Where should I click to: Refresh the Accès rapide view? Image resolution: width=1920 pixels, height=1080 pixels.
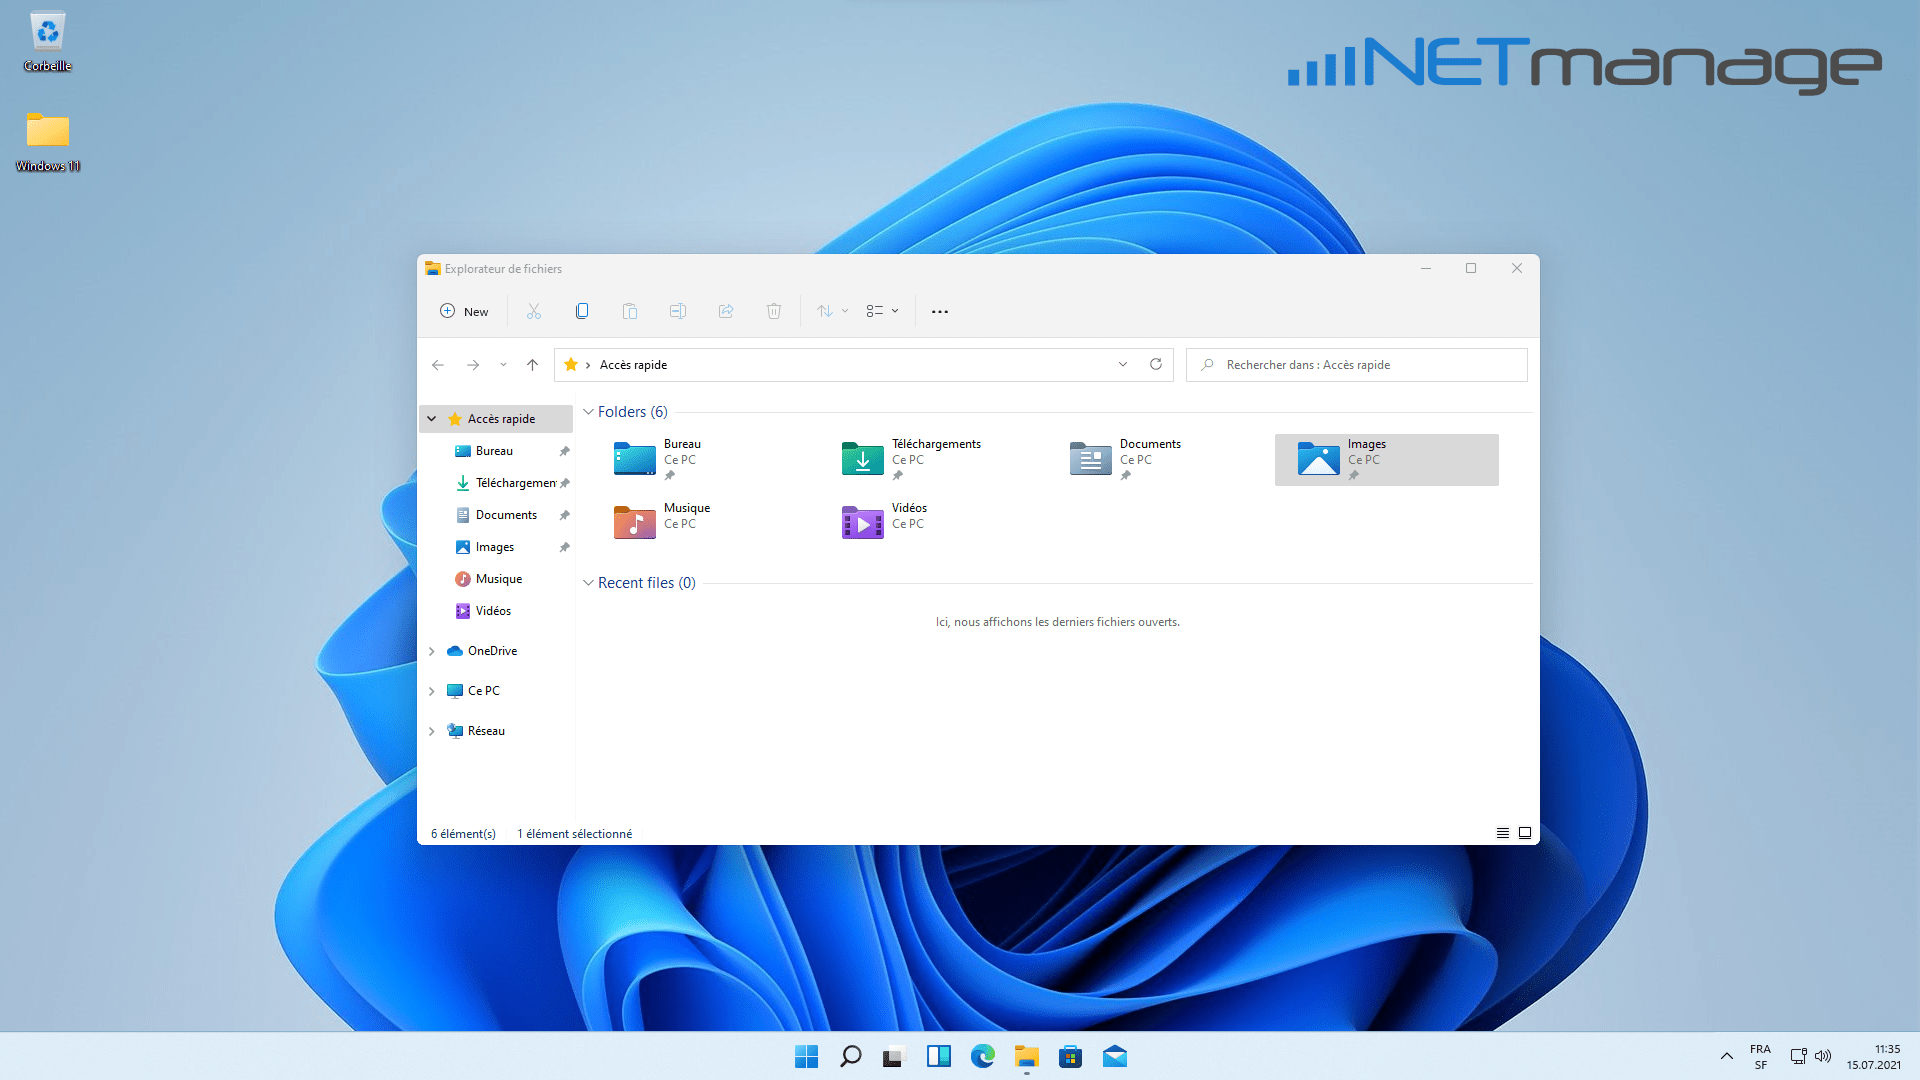click(1156, 365)
